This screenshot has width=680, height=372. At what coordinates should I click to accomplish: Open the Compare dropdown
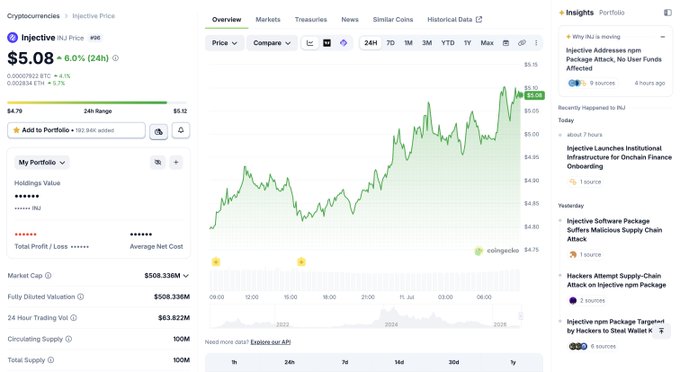[272, 43]
